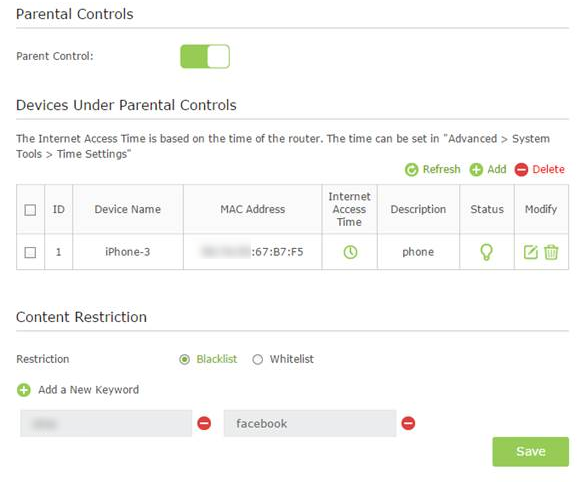Screen dimensions: 581x482
Task: Delete iPhone-3 entry using trash icon
Action: point(551,252)
